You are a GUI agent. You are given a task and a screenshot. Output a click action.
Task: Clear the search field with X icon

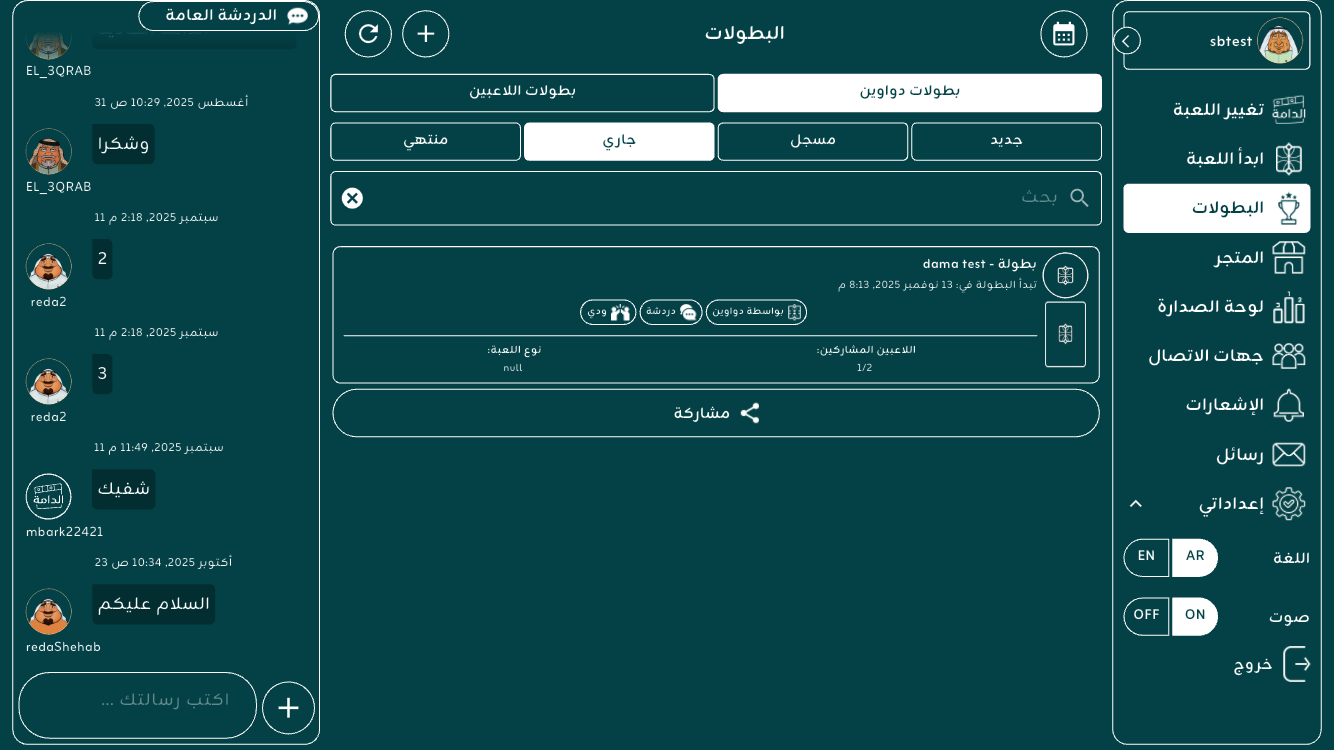352,198
